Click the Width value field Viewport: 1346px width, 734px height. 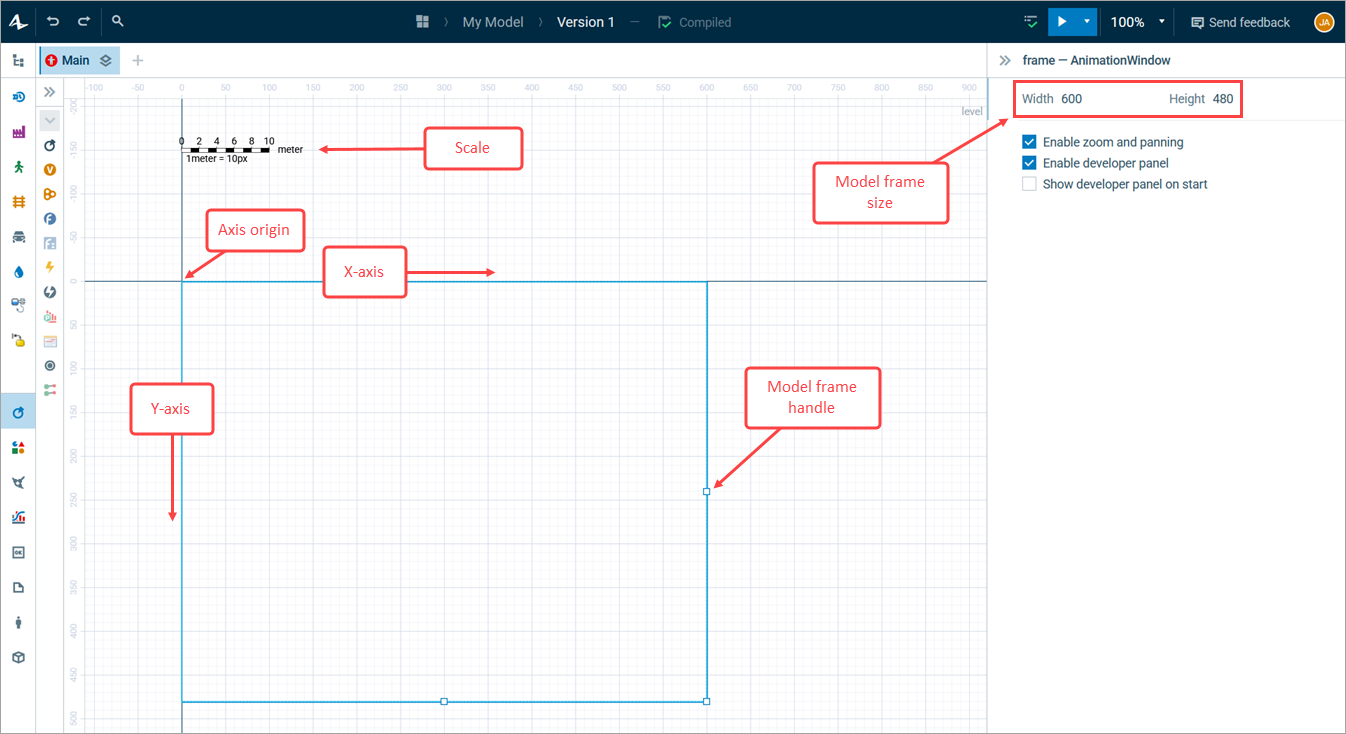click(x=1072, y=99)
